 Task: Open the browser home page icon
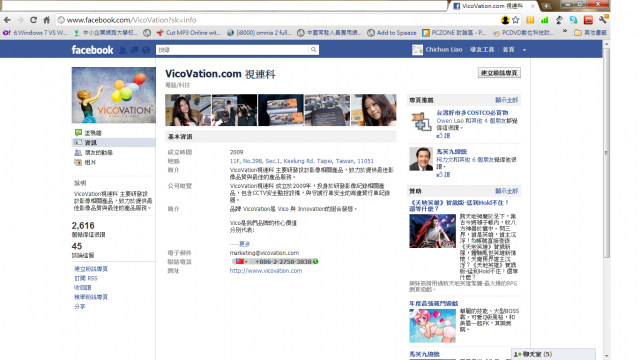47,20
